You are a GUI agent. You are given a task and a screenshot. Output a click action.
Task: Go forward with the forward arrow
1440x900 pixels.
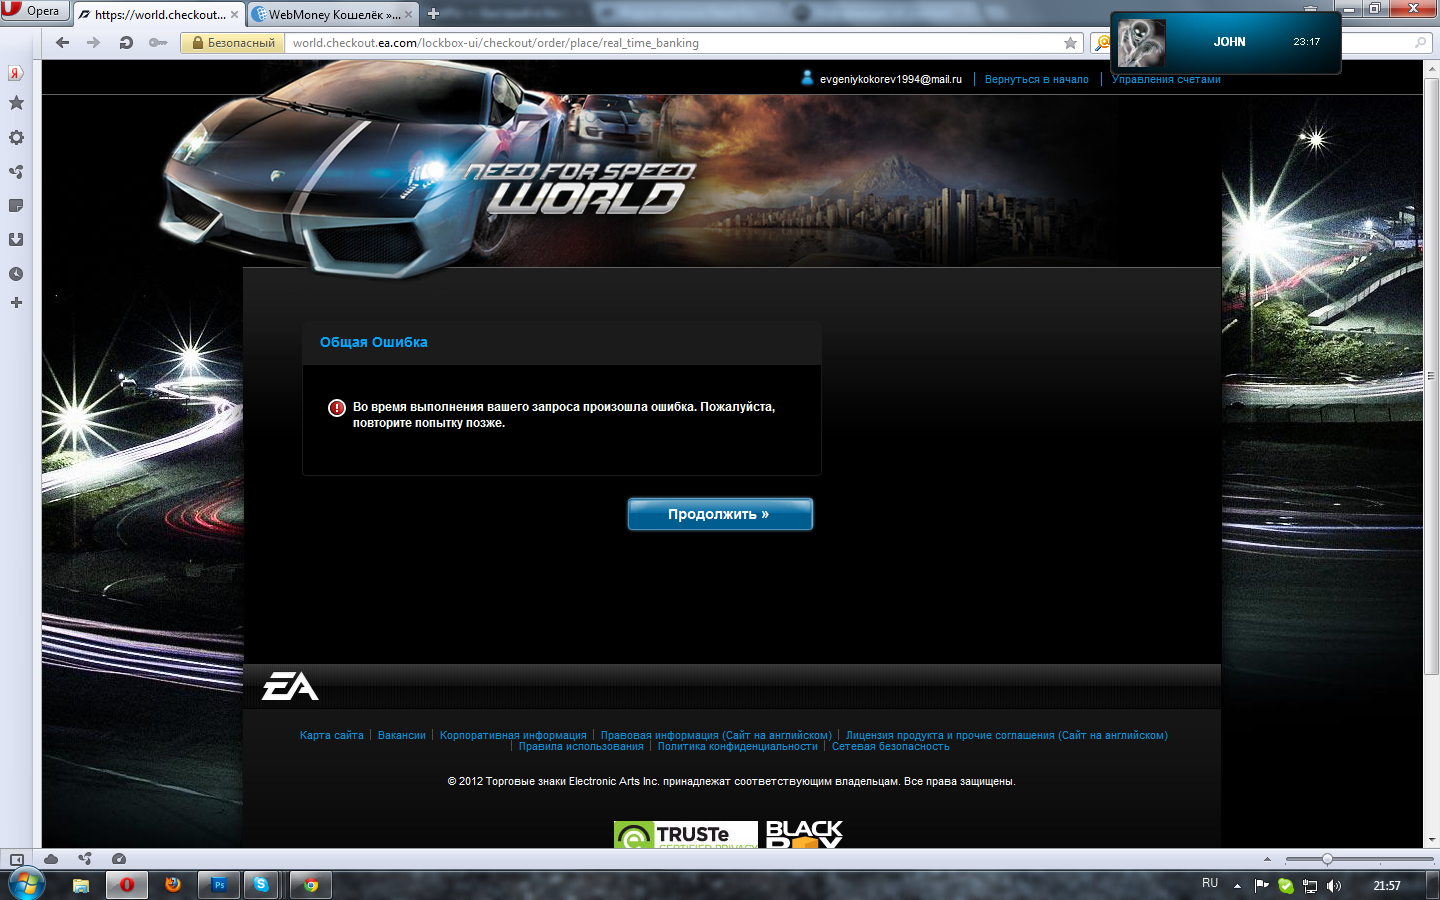pos(94,43)
